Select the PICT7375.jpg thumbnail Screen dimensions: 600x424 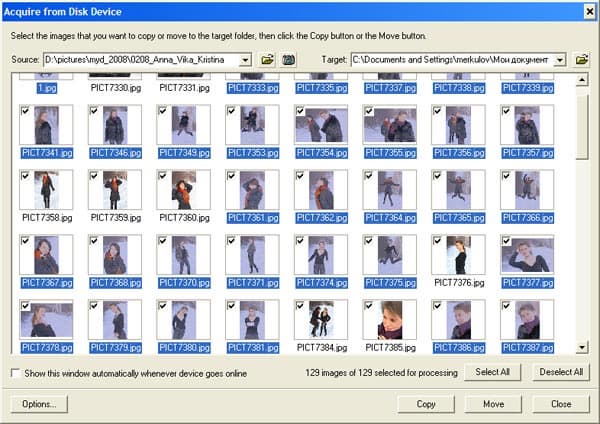pyautogui.click(x=390, y=255)
